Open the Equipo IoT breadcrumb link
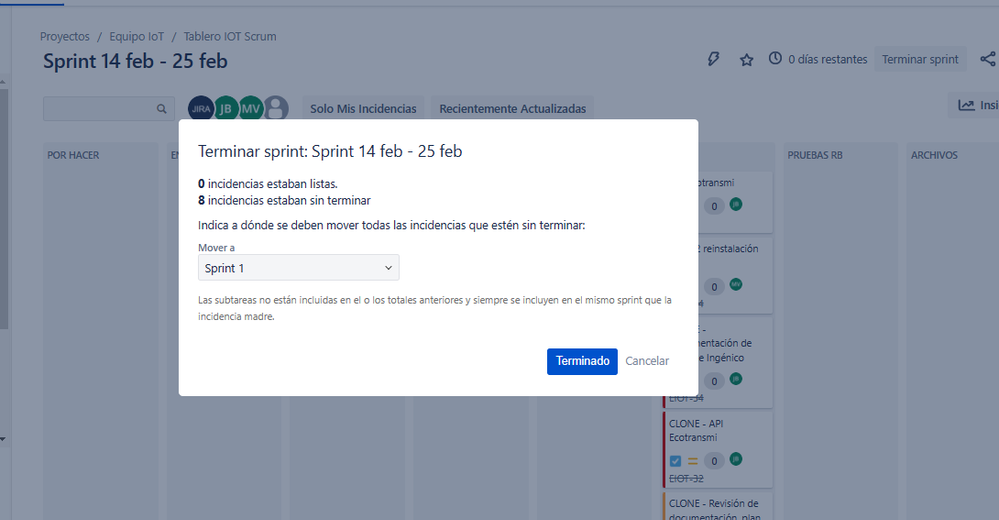 tap(136, 36)
